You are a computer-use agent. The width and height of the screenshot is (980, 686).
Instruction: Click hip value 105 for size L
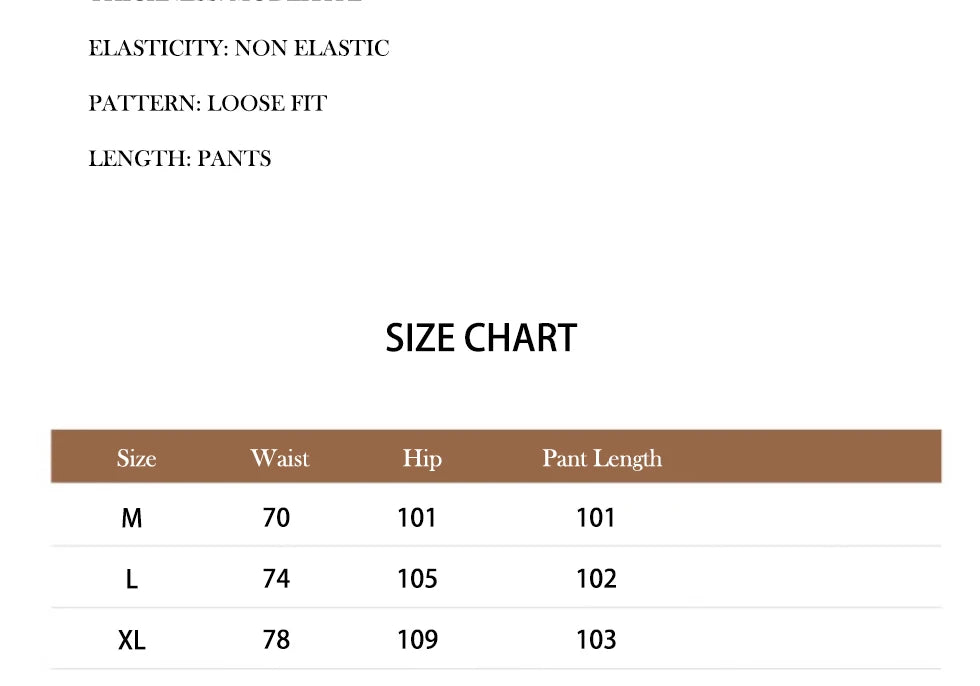click(417, 579)
